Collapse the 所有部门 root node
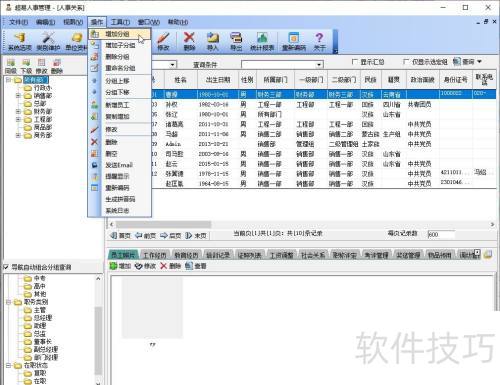This screenshot has height=385, width=500. pyautogui.click(x=9, y=80)
